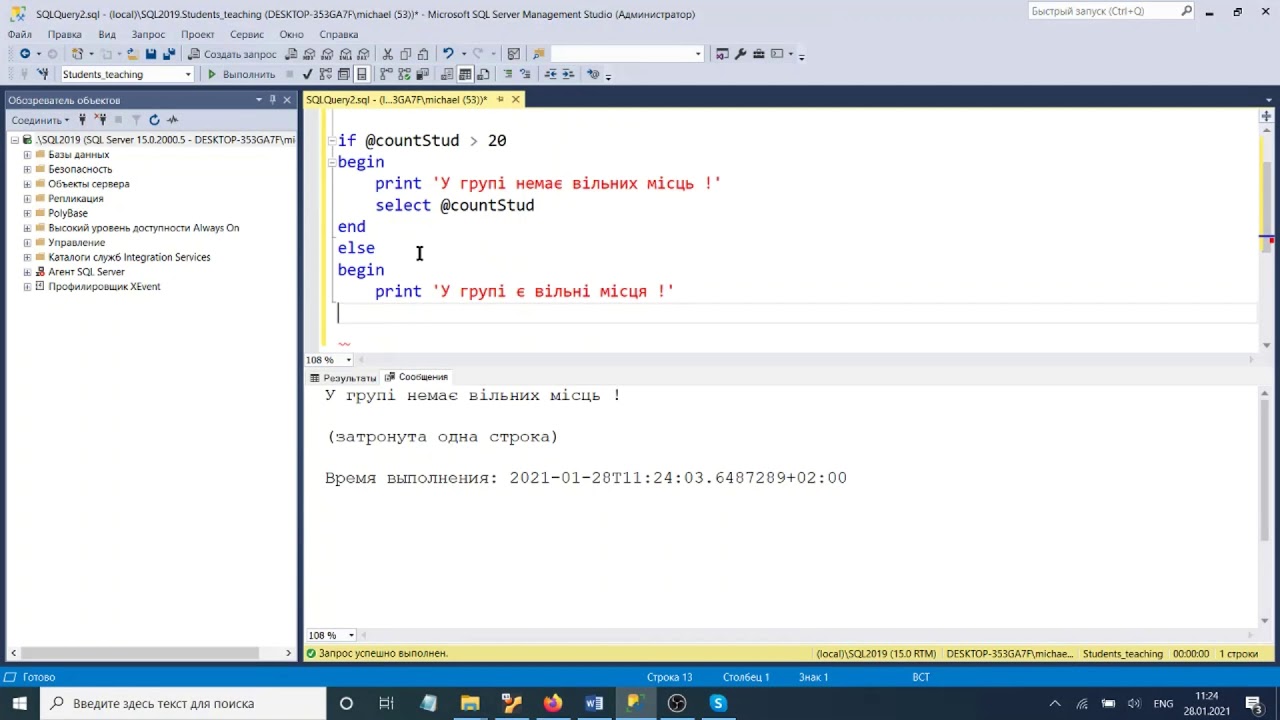Disconnect server icon in Object Explorer
Screen dimensions: 1280x720
tap(100, 120)
